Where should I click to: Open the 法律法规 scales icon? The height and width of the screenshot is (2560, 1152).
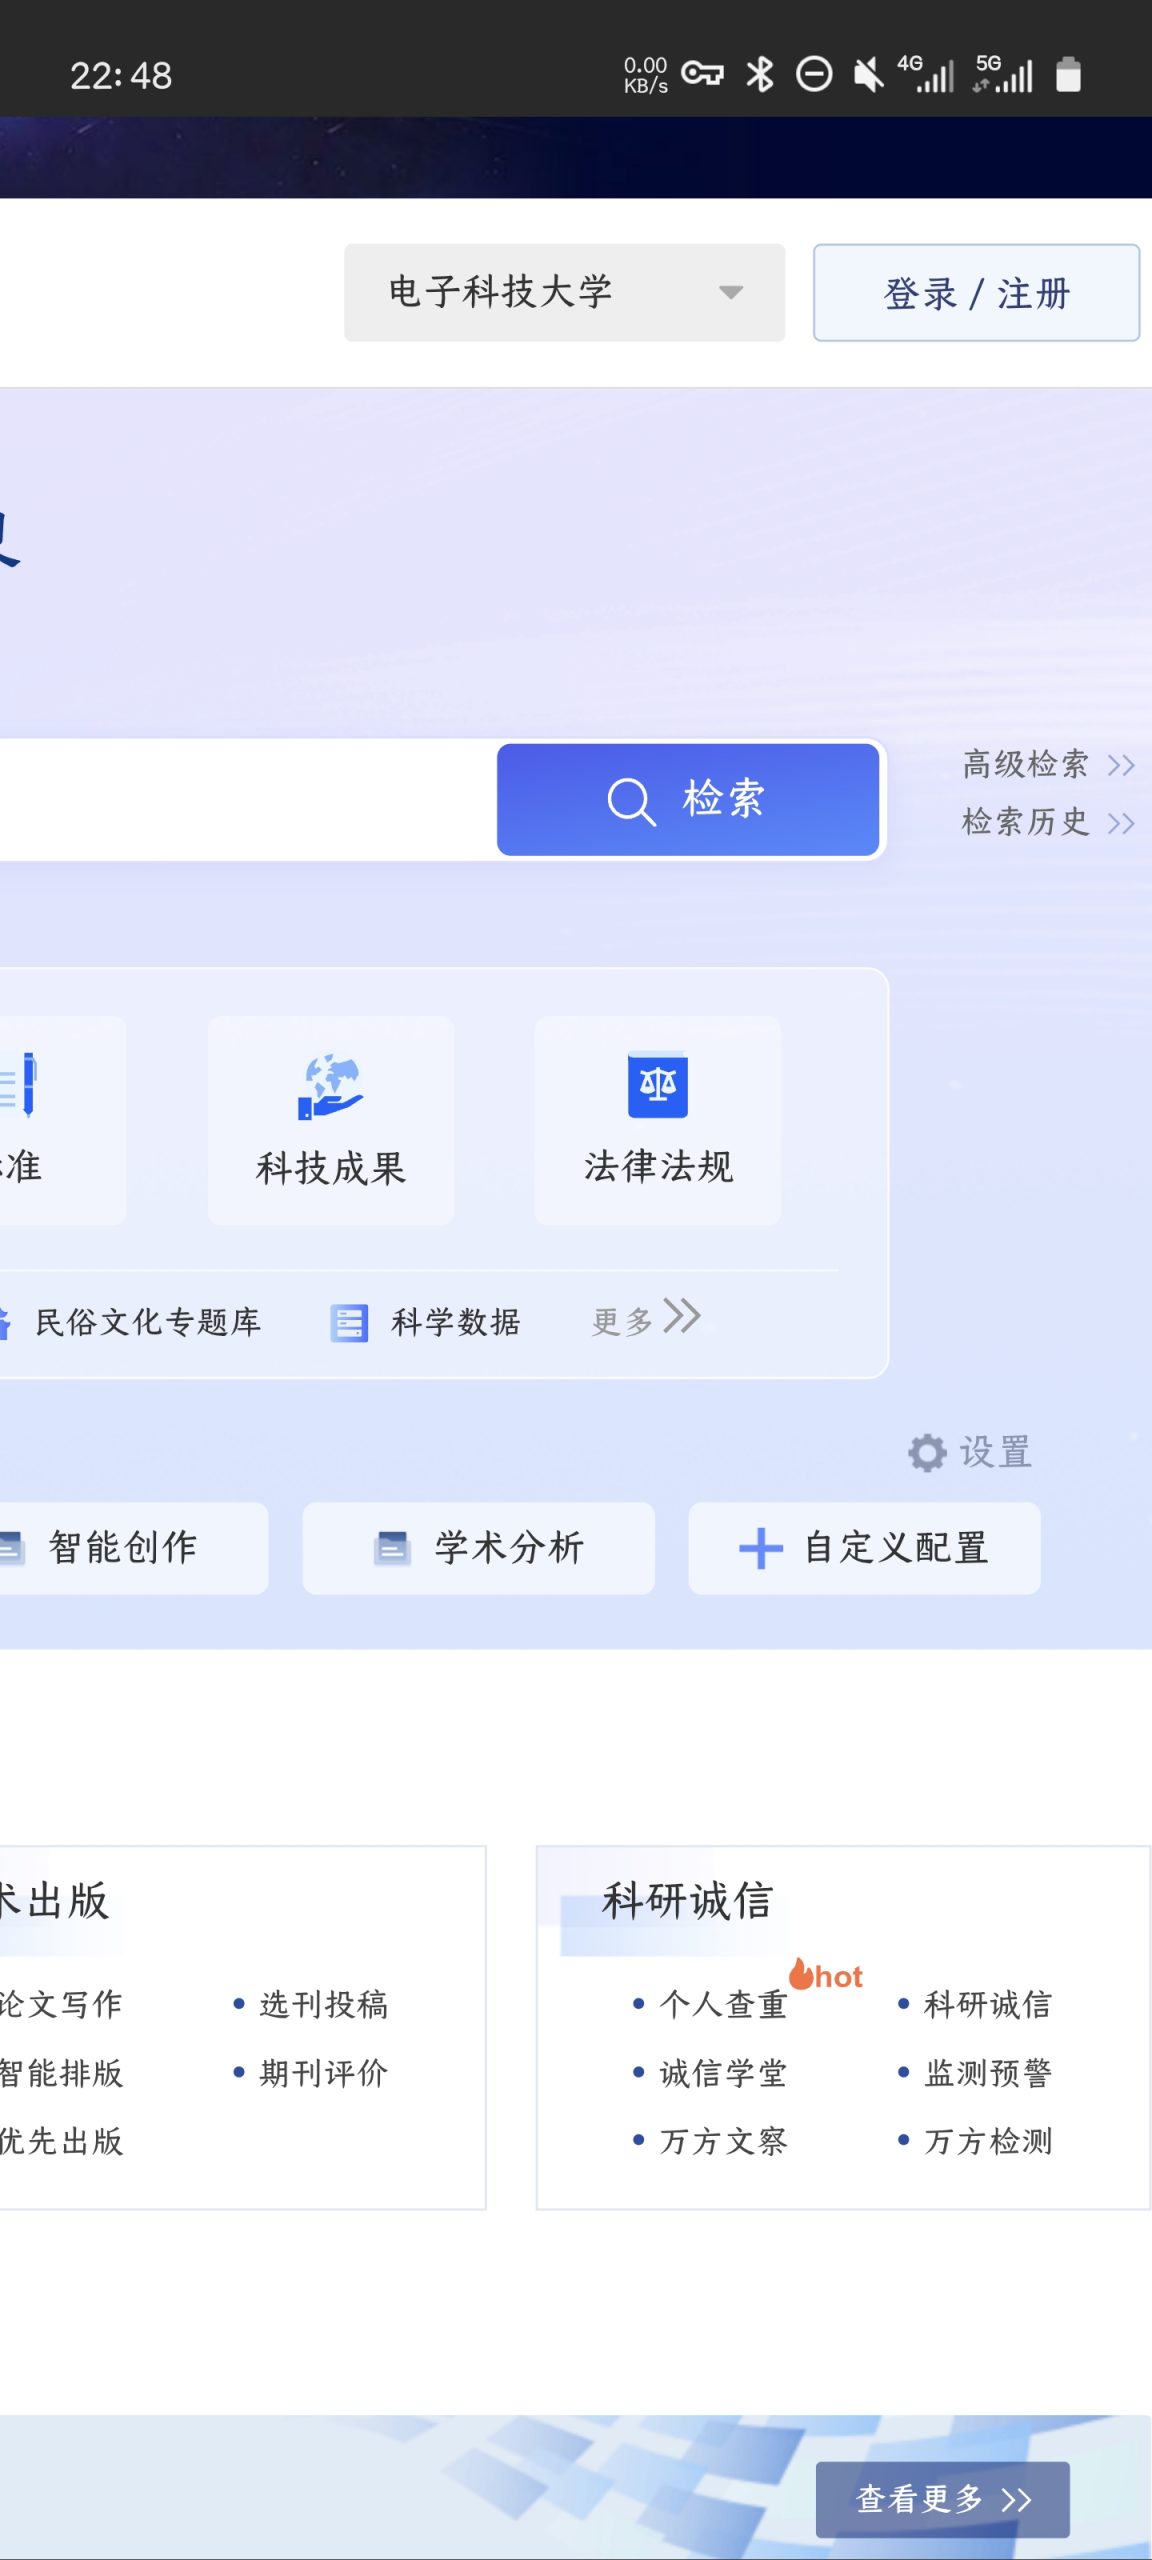point(657,1085)
